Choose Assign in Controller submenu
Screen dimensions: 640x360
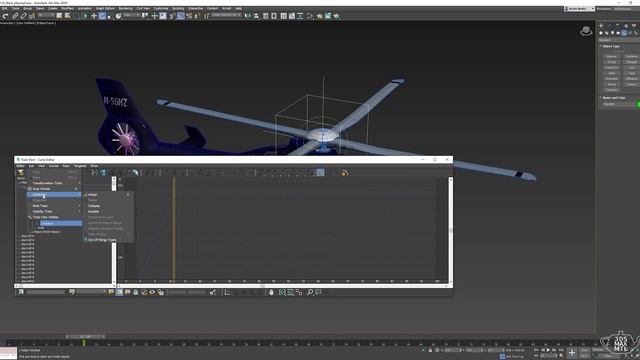(x=108, y=195)
